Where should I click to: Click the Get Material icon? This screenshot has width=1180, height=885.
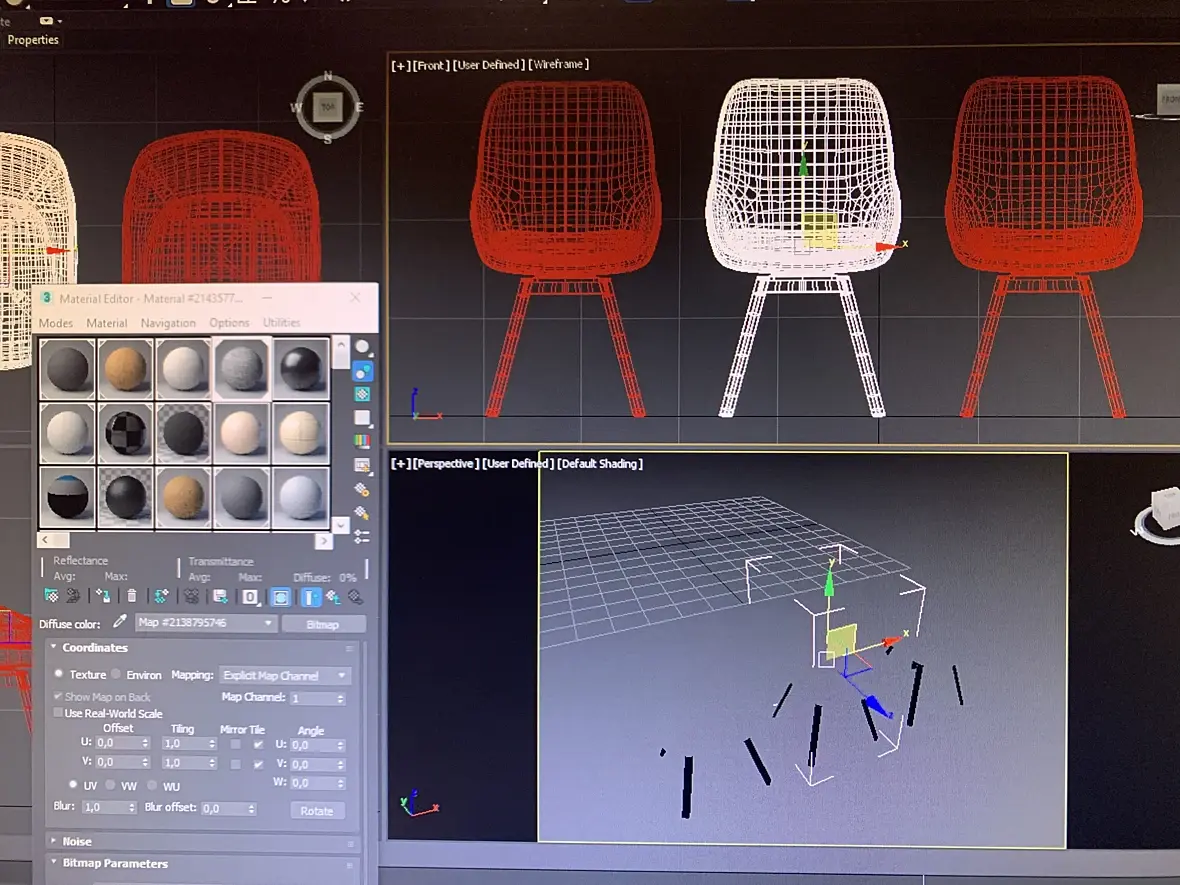(51, 596)
